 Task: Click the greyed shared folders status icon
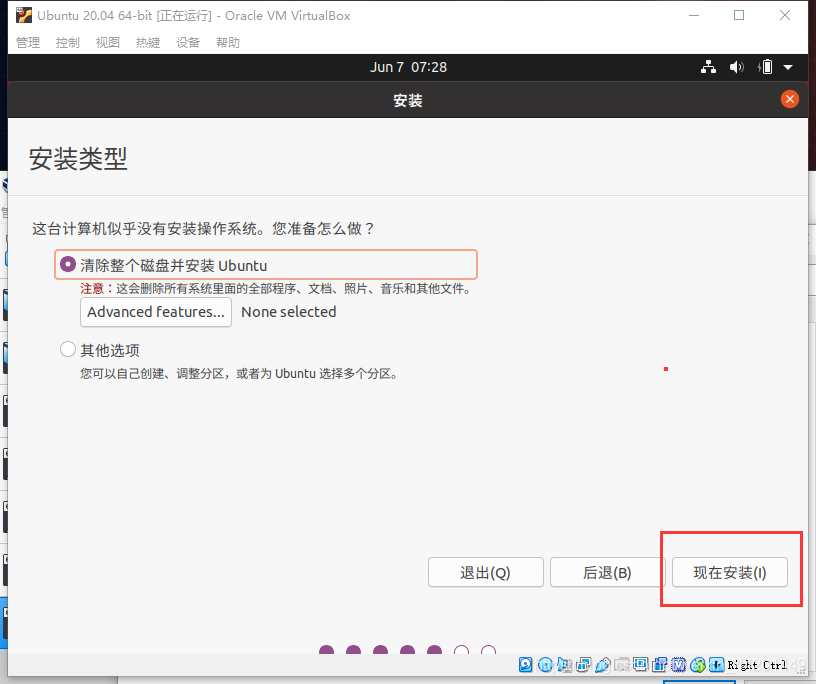[621, 664]
